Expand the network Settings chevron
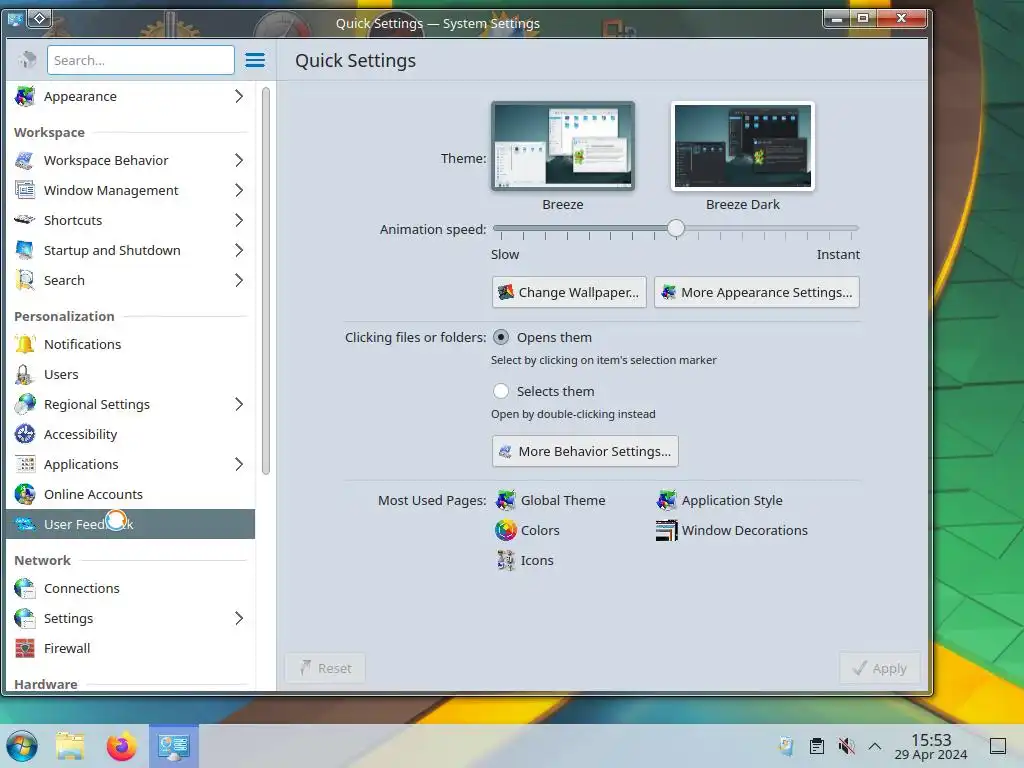This screenshot has width=1024, height=768. [239, 618]
